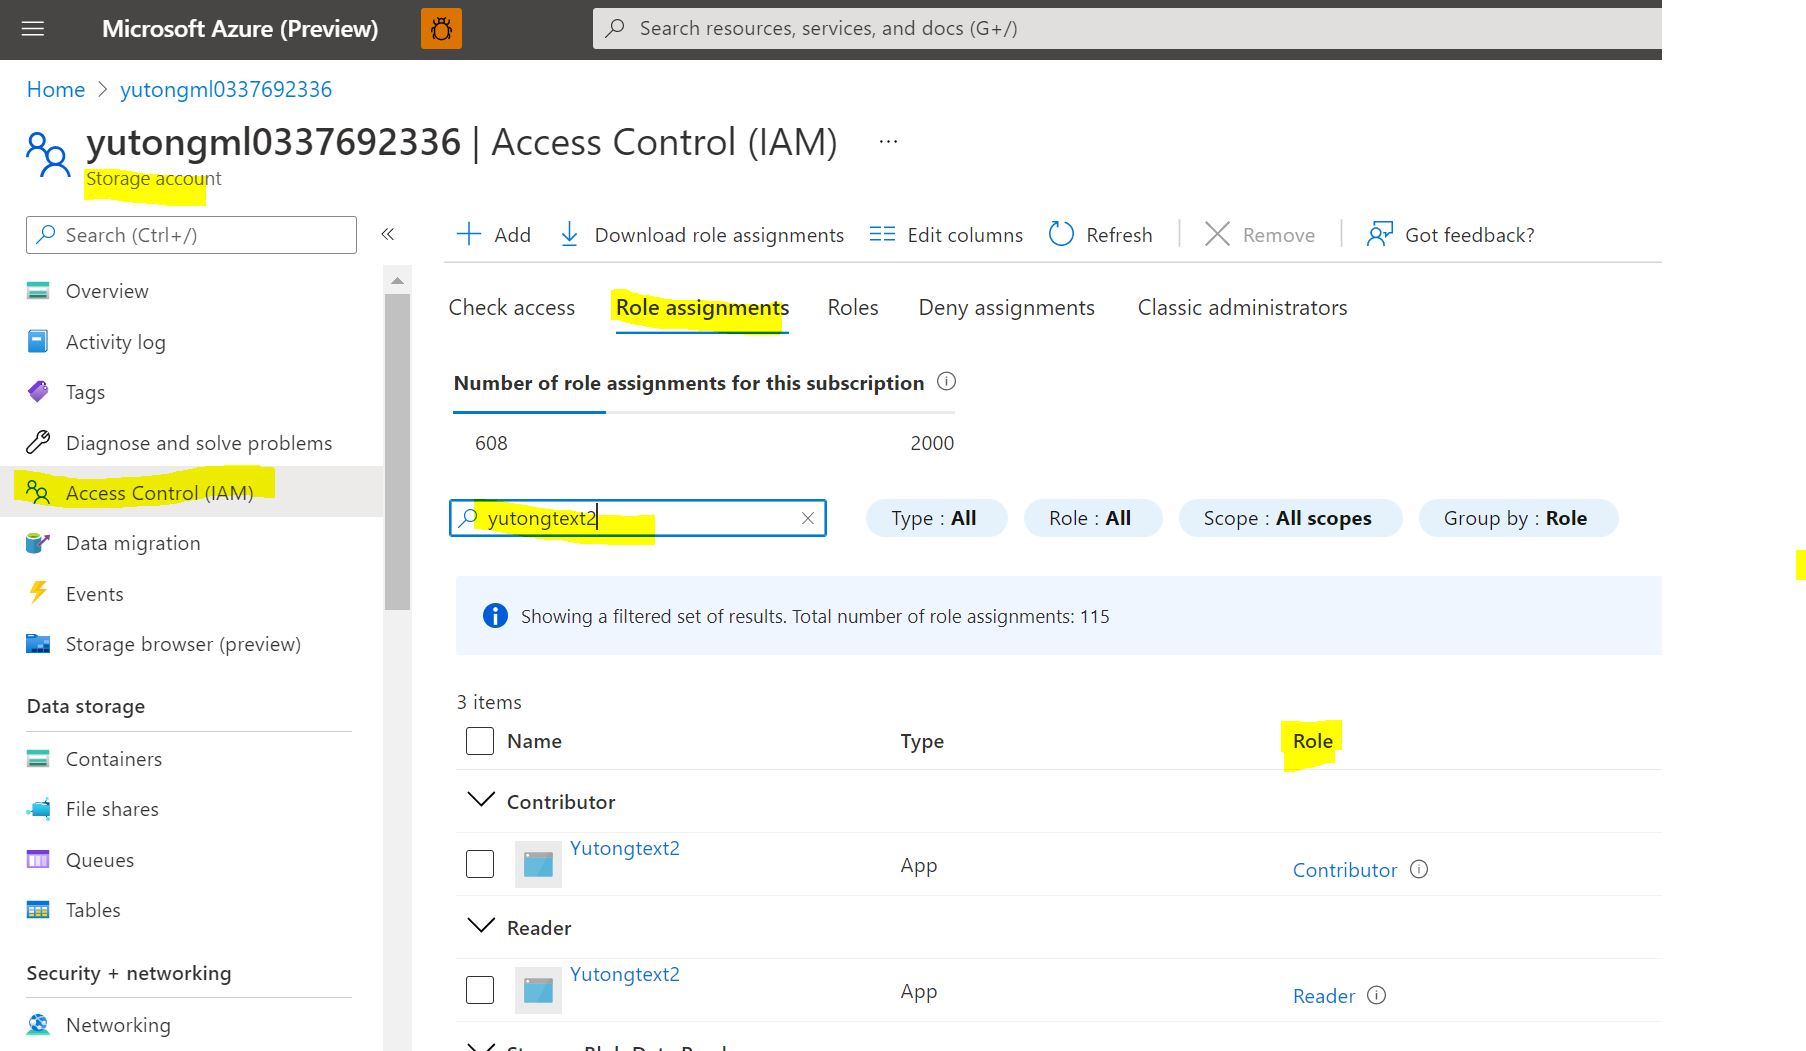Click the sidebar scroll up arrow
The image size is (1806, 1051).
tap(397, 281)
